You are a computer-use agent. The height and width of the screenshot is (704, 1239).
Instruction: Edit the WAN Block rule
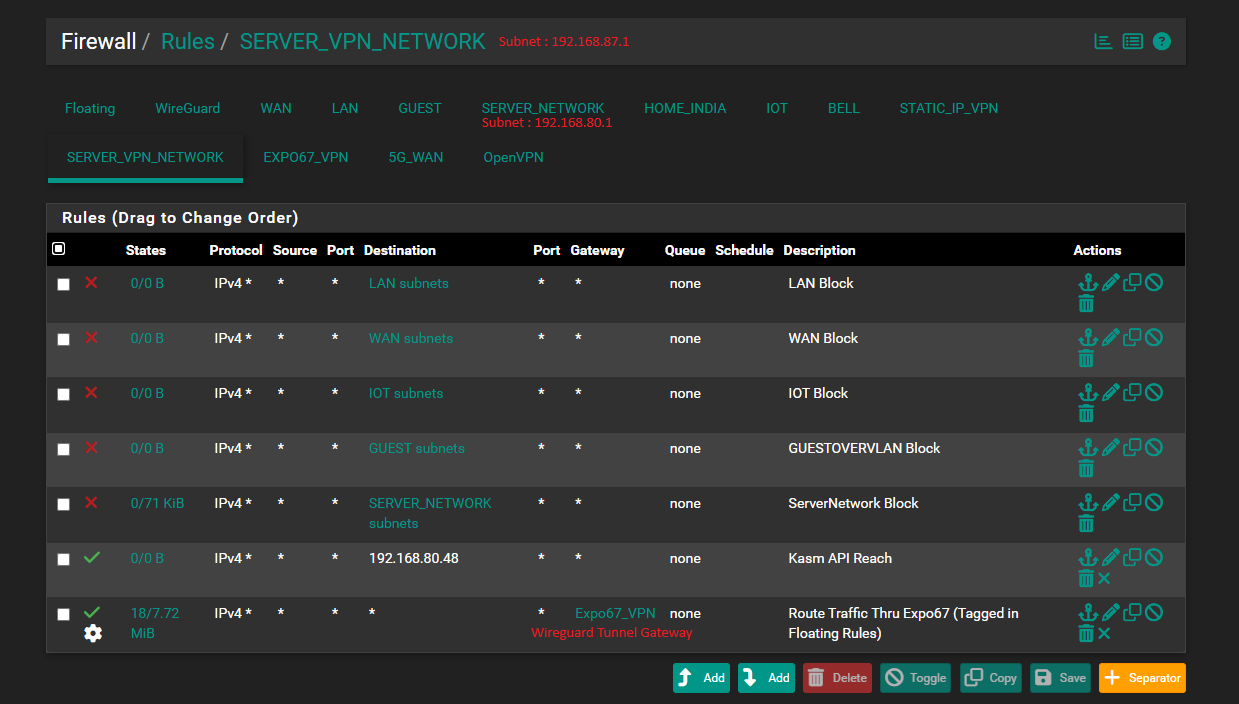pyautogui.click(x=1110, y=338)
